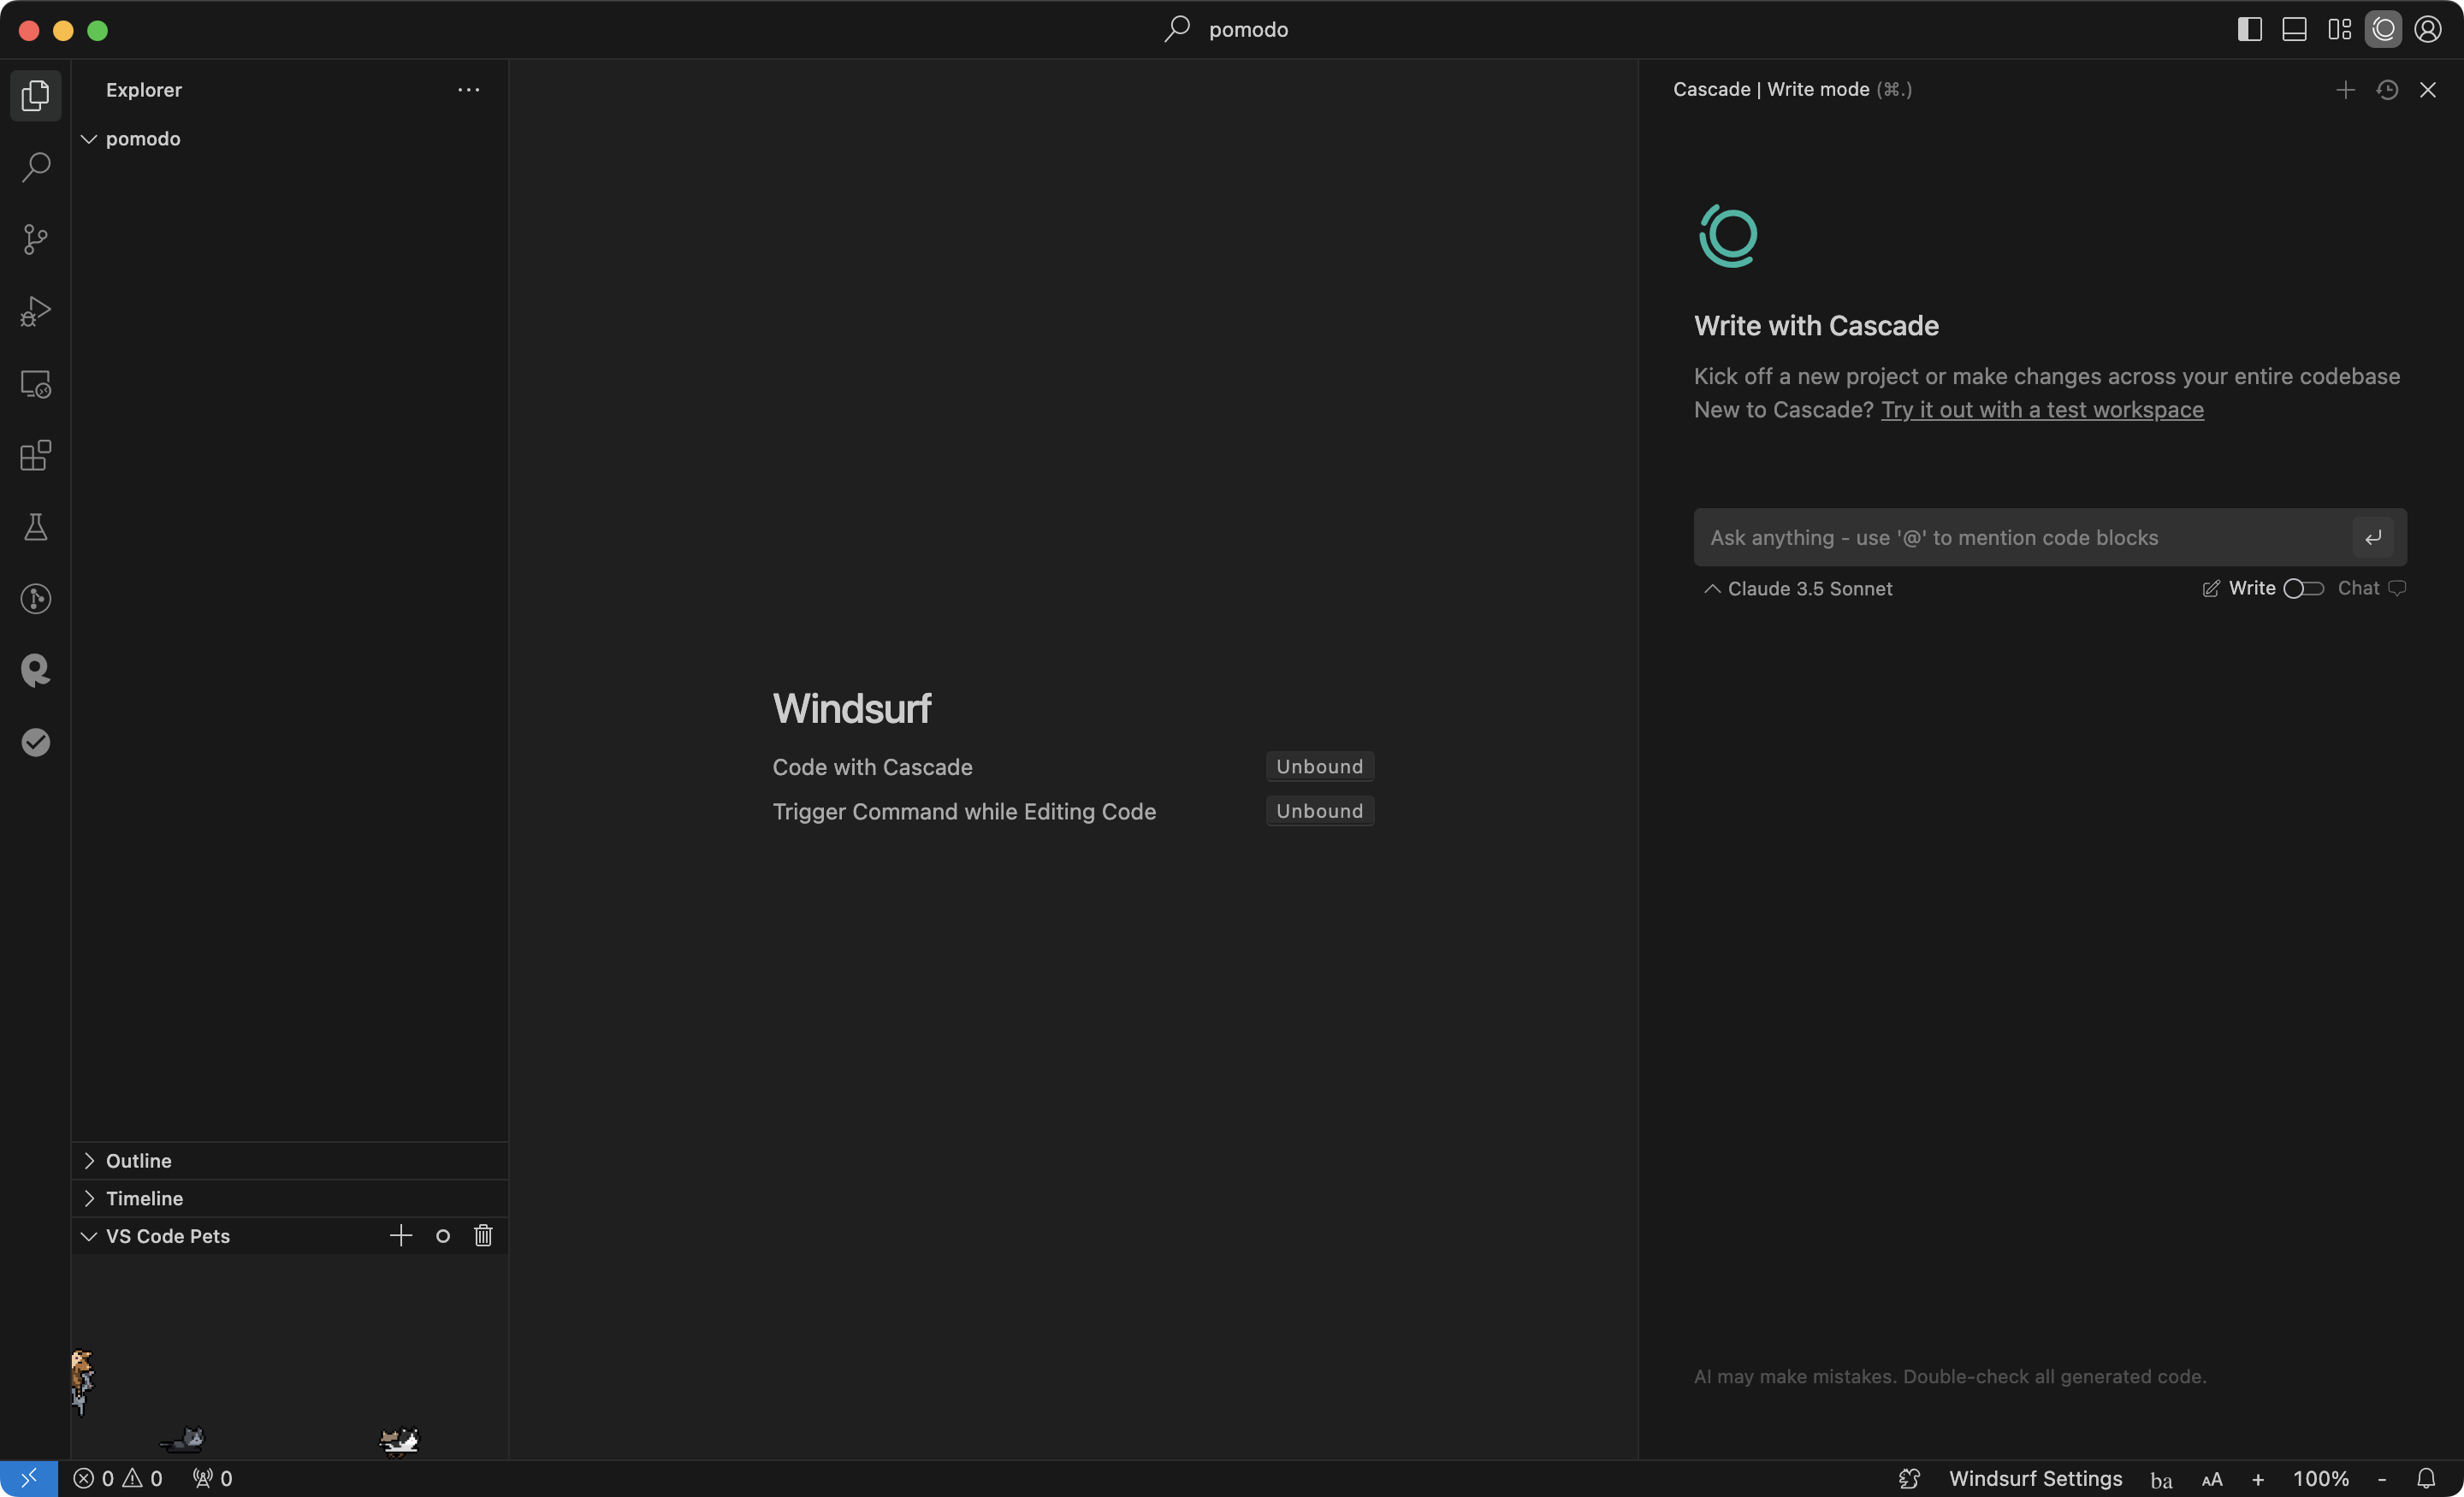Open the Claude 3.5 Sonnet model selector
The width and height of the screenshot is (2464, 1497).
click(1798, 589)
